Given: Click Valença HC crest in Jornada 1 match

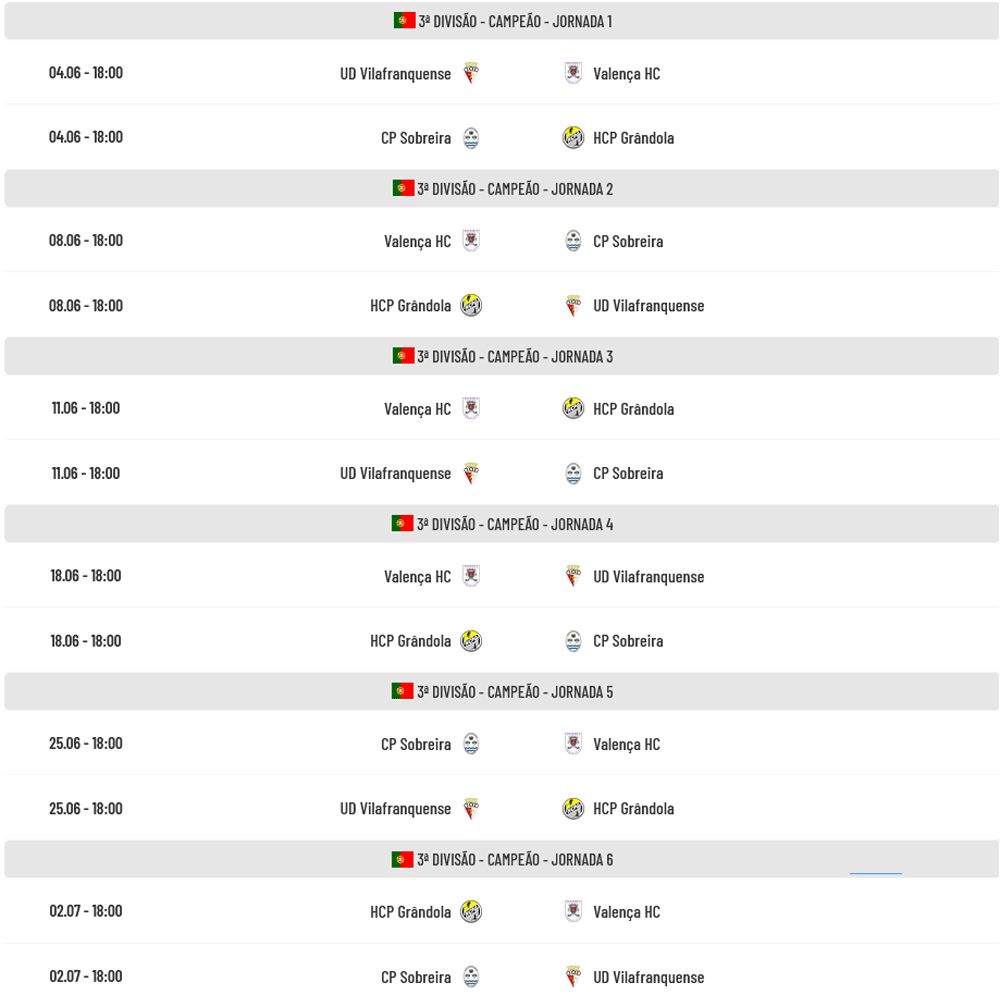Looking at the screenshot, I should [x=573, y=73].
